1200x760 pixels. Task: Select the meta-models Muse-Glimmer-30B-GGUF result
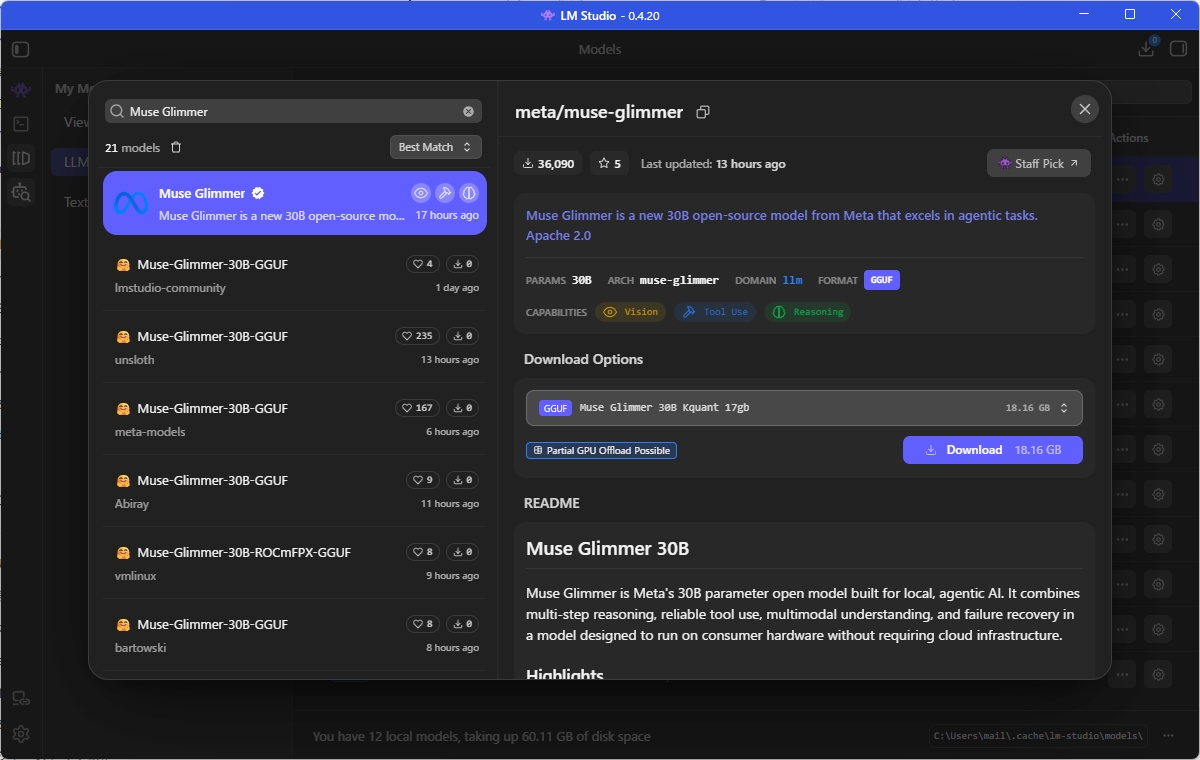(x=295, y=419)
